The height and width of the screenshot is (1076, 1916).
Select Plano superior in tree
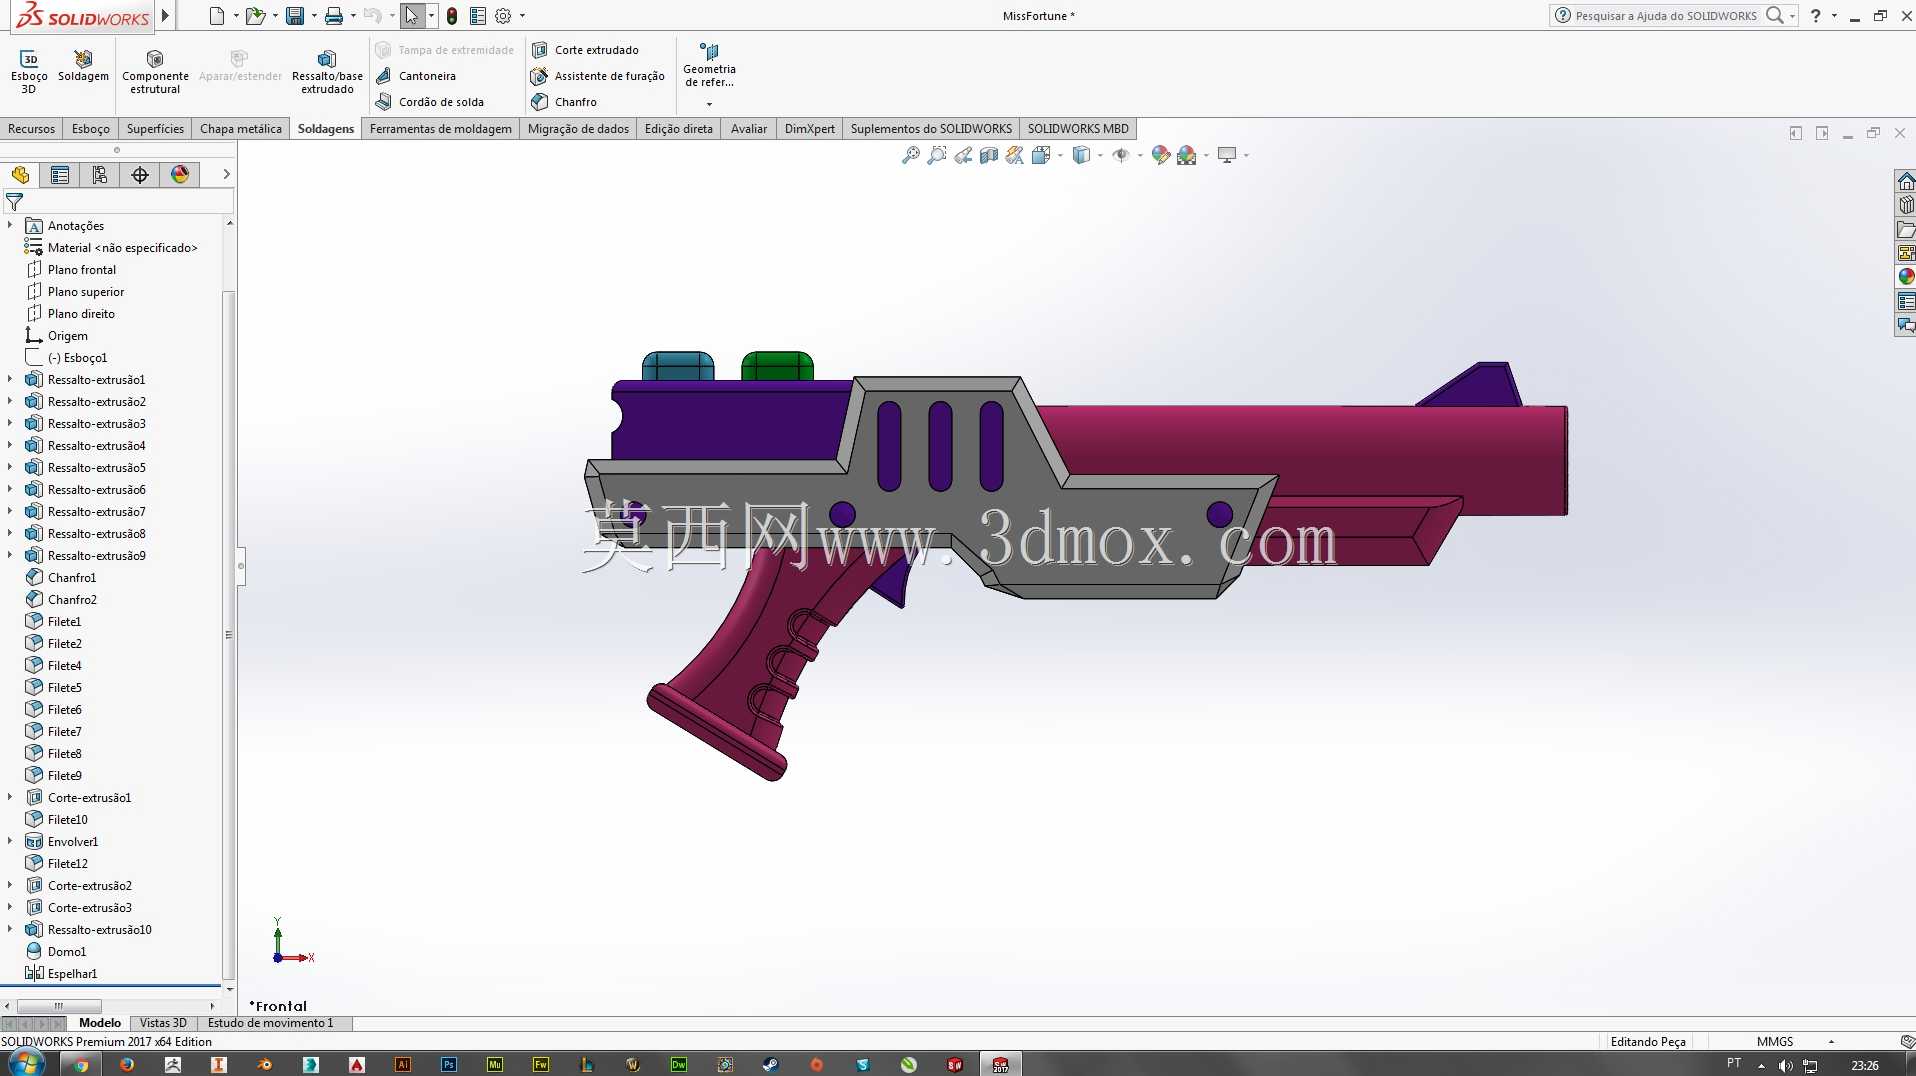75,292
